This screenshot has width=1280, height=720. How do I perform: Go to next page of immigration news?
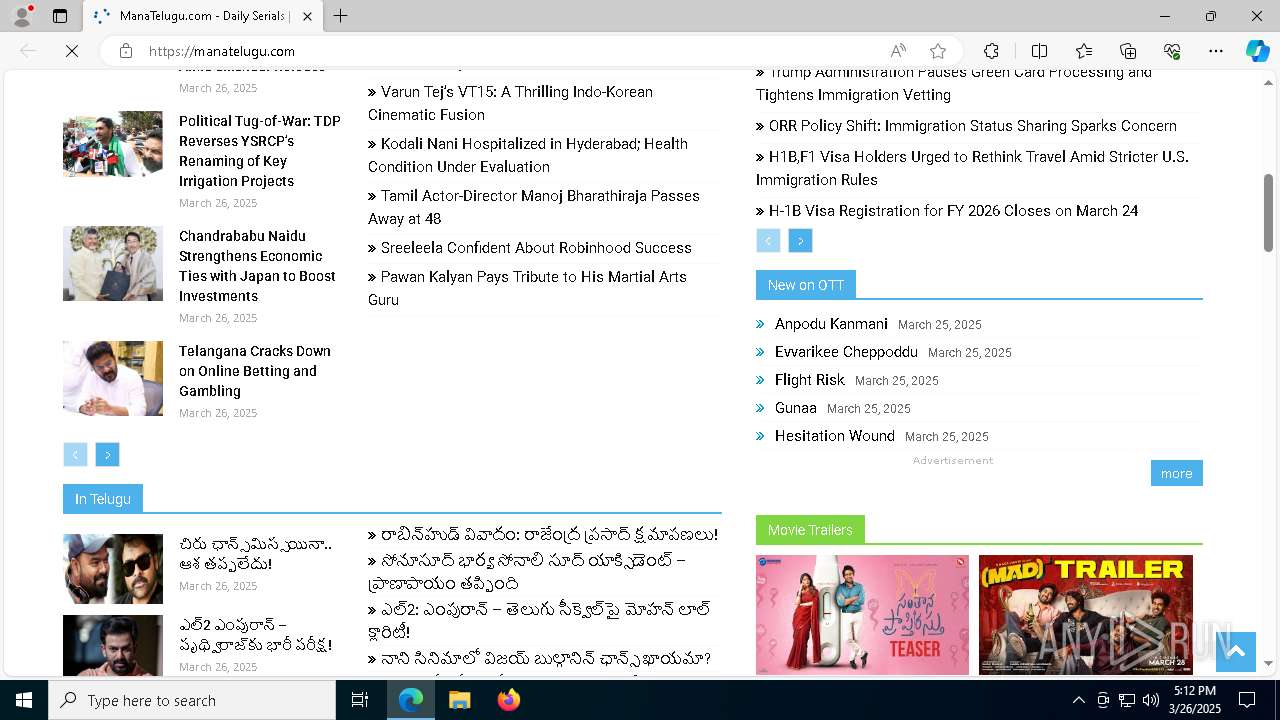[800, 240]
